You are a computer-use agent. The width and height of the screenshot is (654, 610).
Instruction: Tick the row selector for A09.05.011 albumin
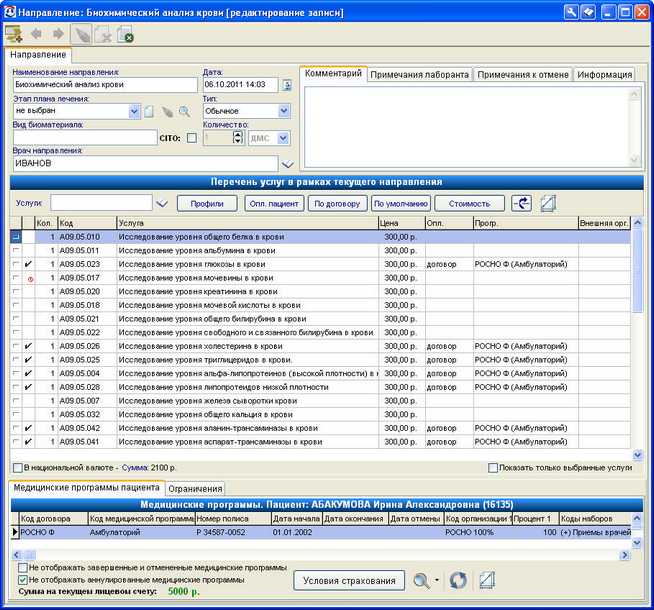click(x=16, y=251)
